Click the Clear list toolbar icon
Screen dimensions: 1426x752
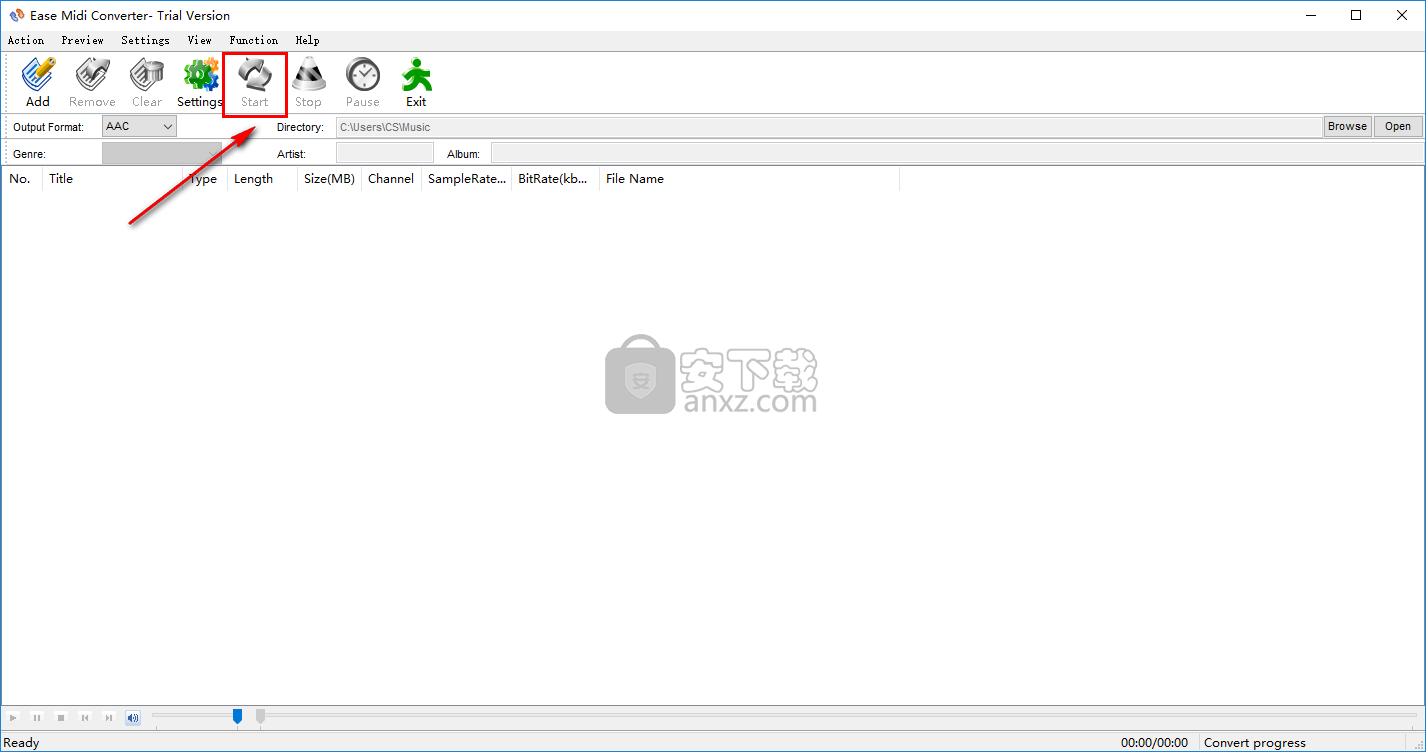(147, 83)
